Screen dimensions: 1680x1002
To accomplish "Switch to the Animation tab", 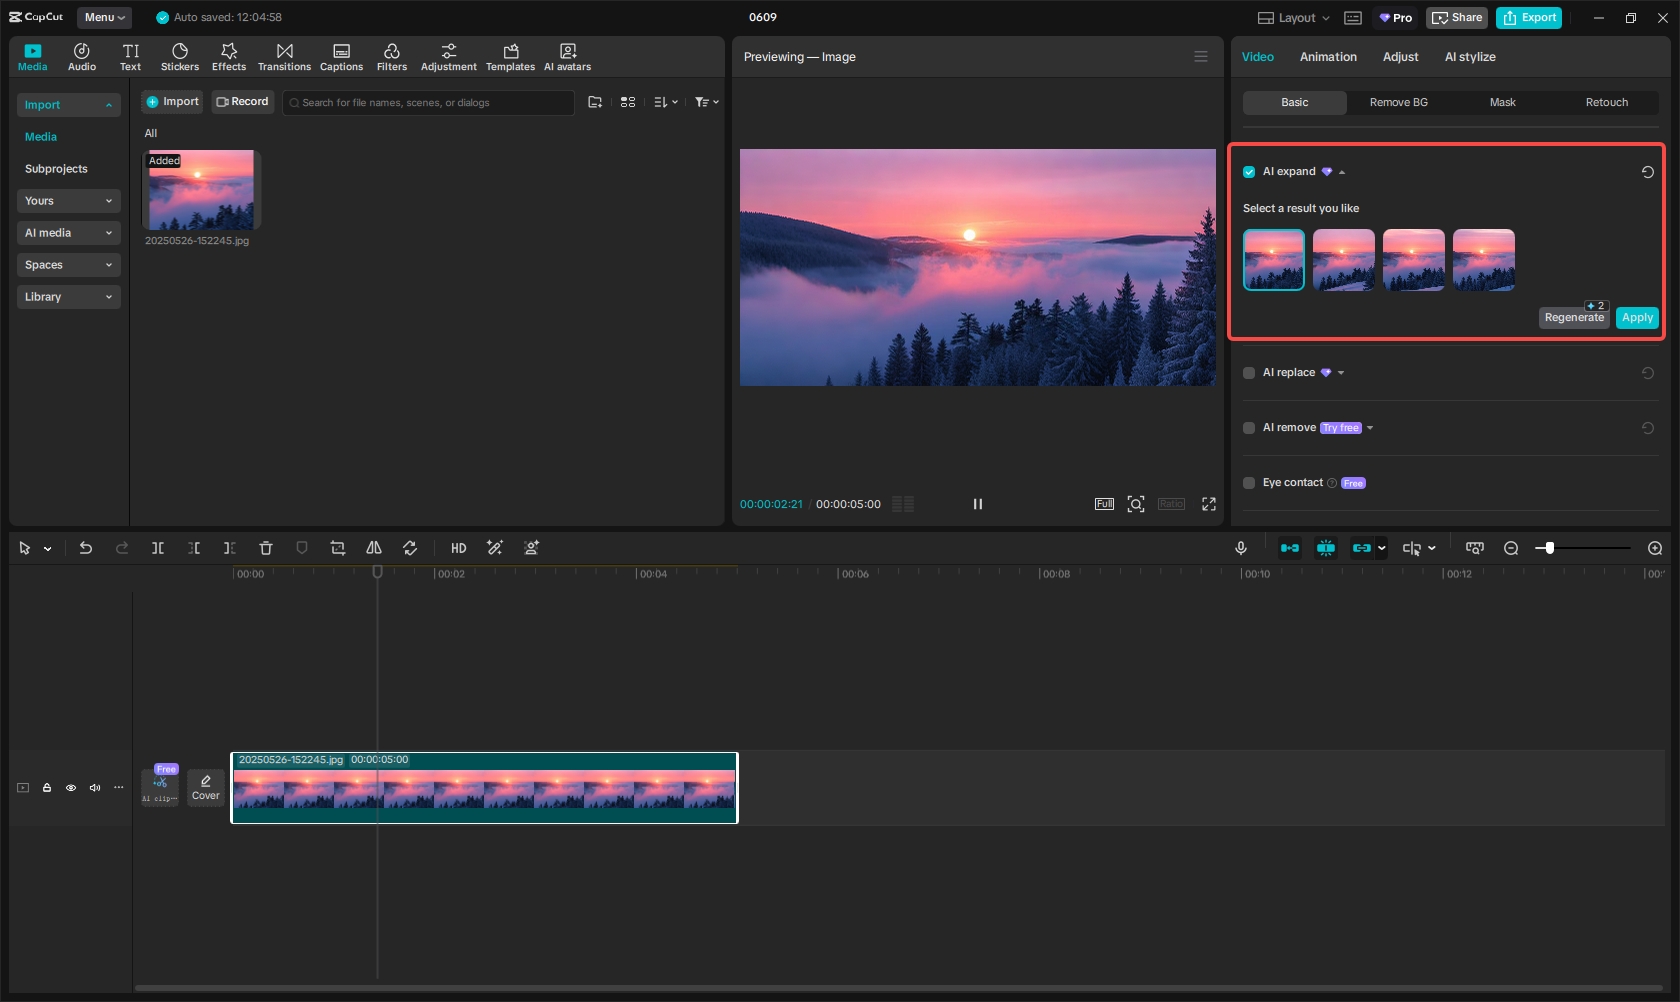I will [1328, 57].
